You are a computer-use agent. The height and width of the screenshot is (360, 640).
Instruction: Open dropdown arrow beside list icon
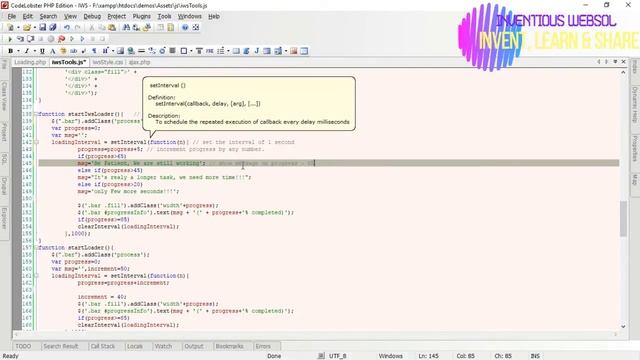pos(228,51)
